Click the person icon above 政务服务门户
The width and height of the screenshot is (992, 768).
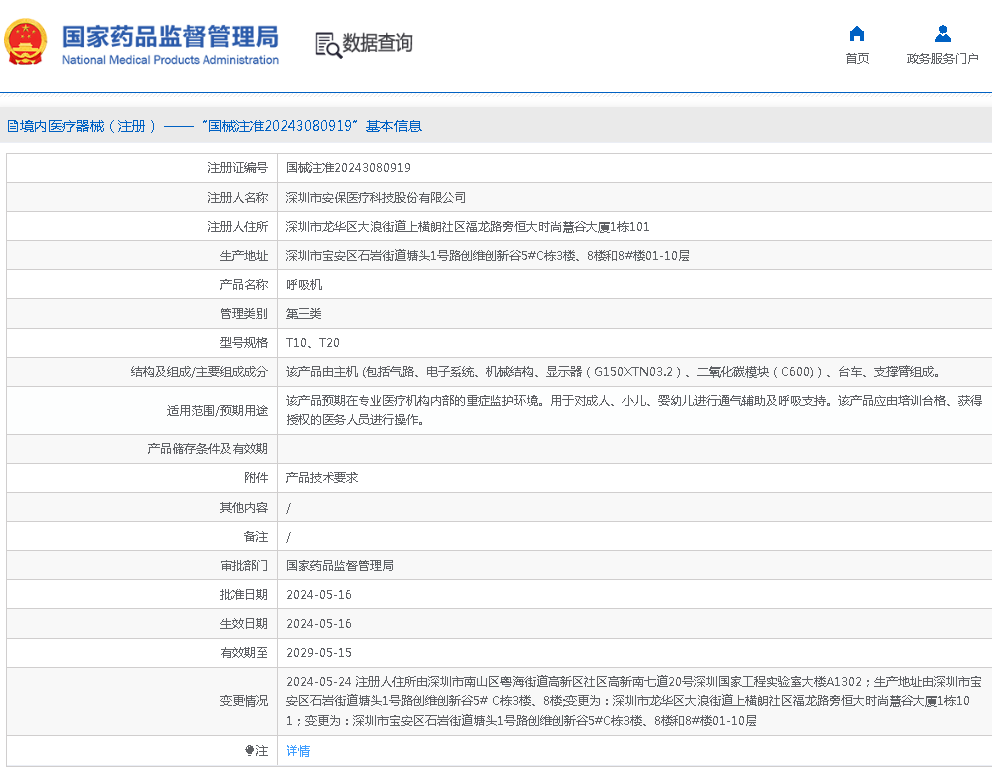[x=941, y=34]
